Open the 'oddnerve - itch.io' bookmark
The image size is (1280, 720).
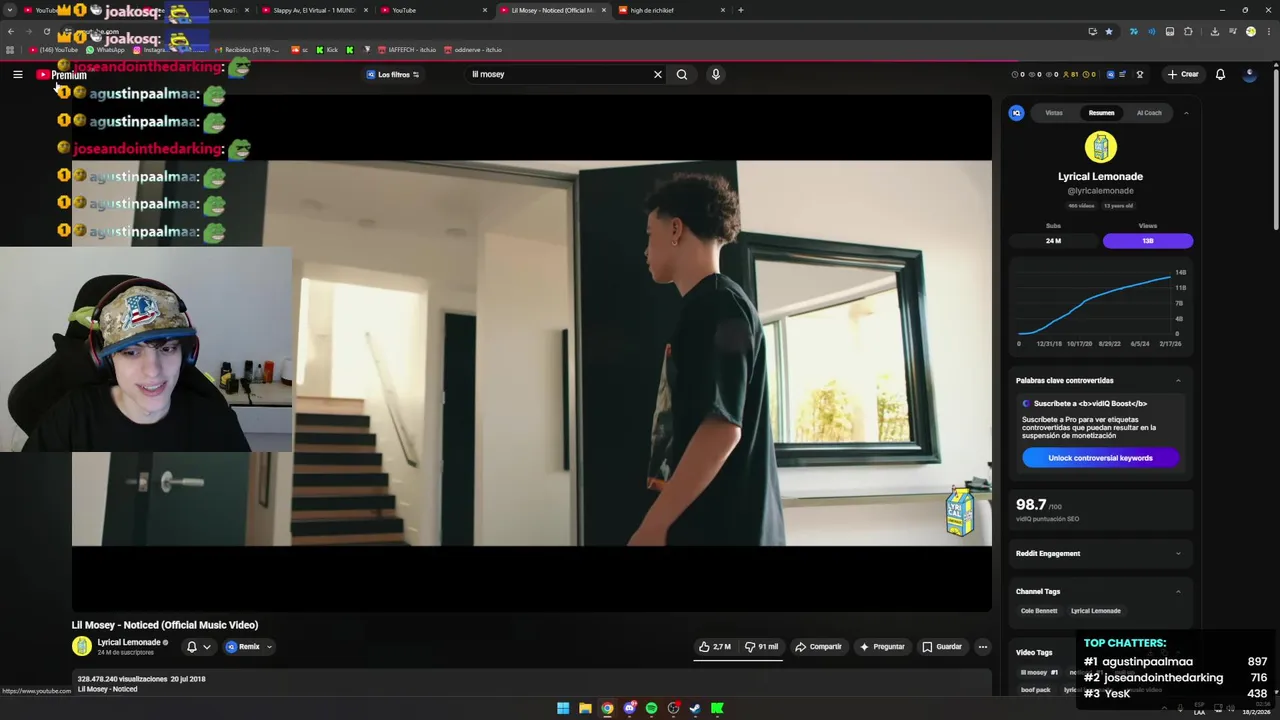[x=472, y=50]
